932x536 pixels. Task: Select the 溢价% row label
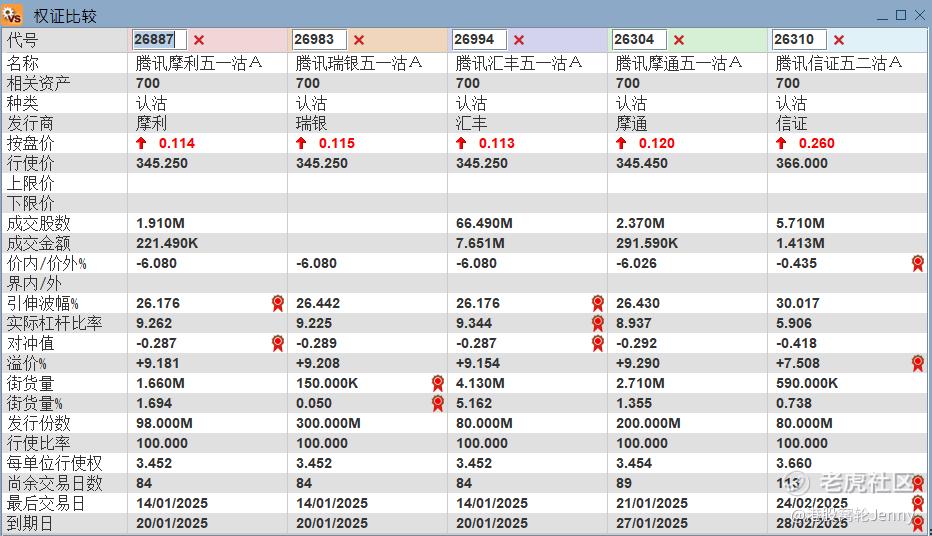(x=27, y=363)
